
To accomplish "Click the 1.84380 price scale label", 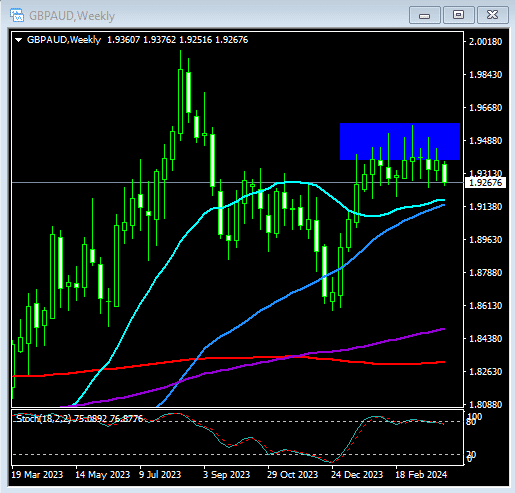I will pos(485,339).
